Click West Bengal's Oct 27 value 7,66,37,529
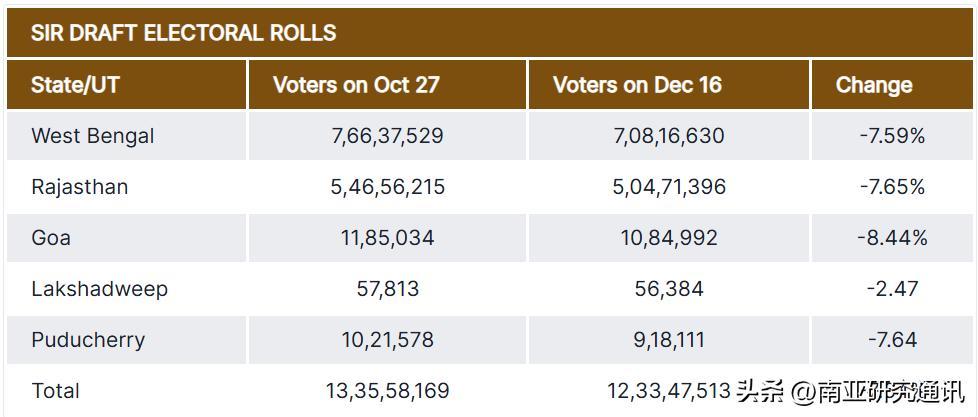Screen dimensions: 978x417 (x=388, y=136)
